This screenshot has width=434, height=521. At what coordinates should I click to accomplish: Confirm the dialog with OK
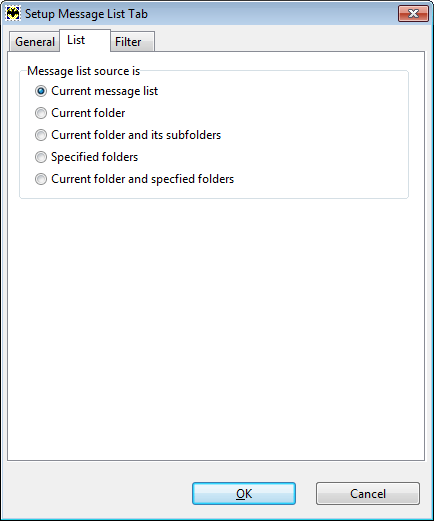(x=244, y=493)
